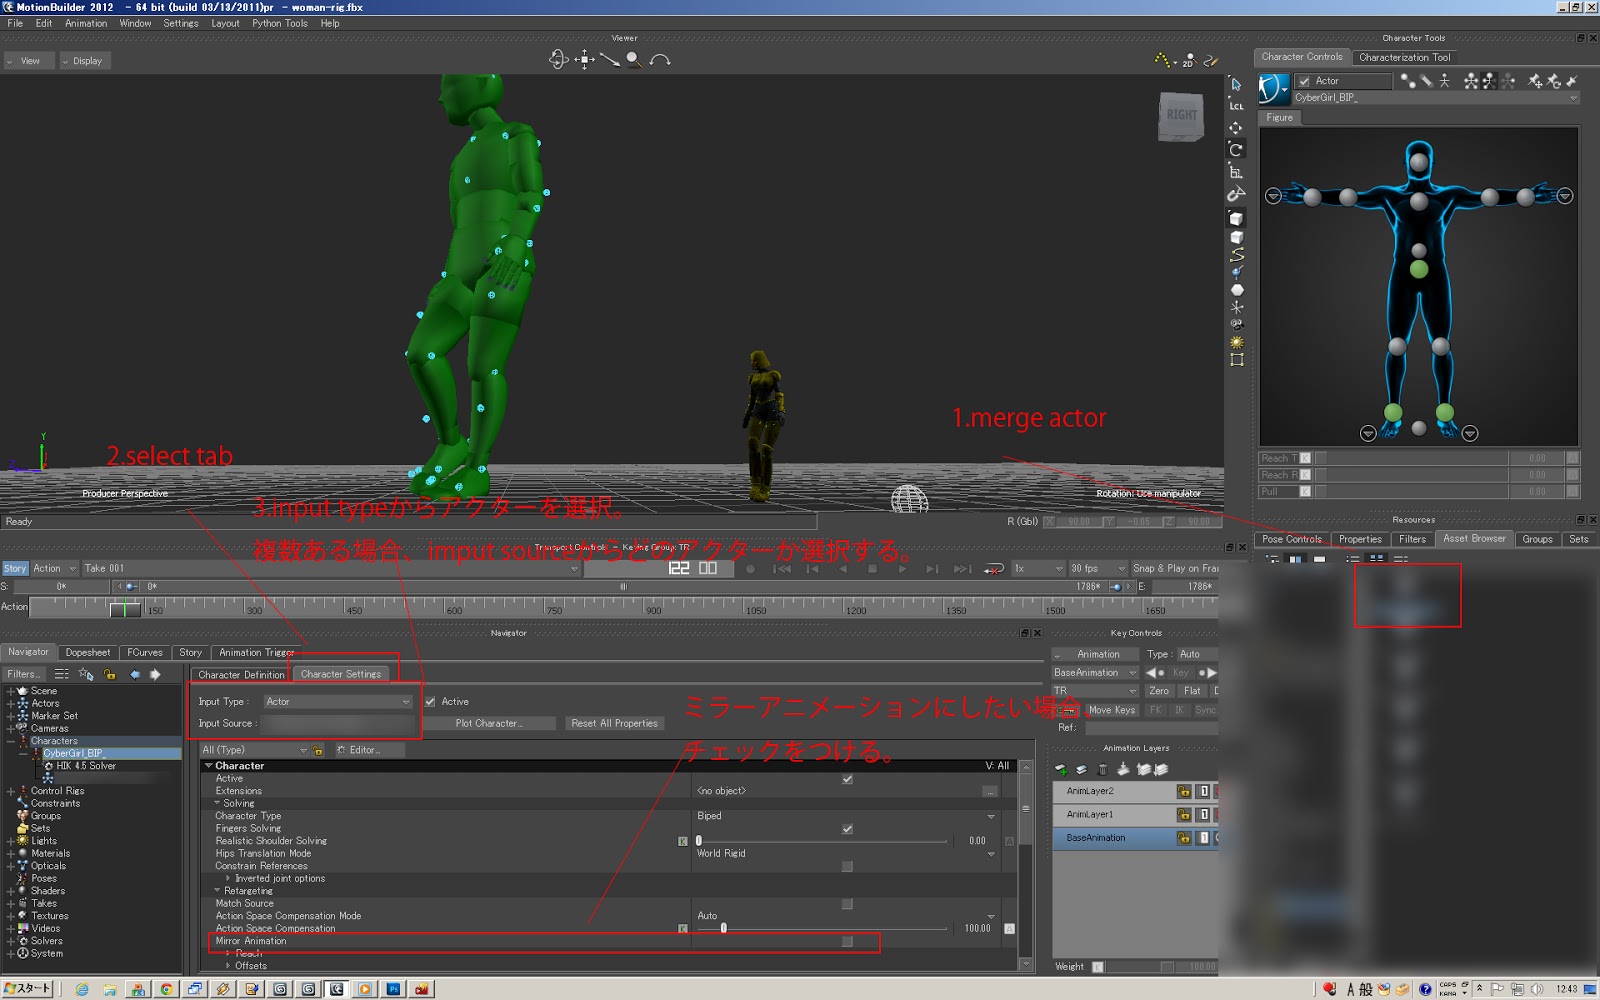
Task: Select the rotate manipulator above the viewer
Action: tap(559, 60)
